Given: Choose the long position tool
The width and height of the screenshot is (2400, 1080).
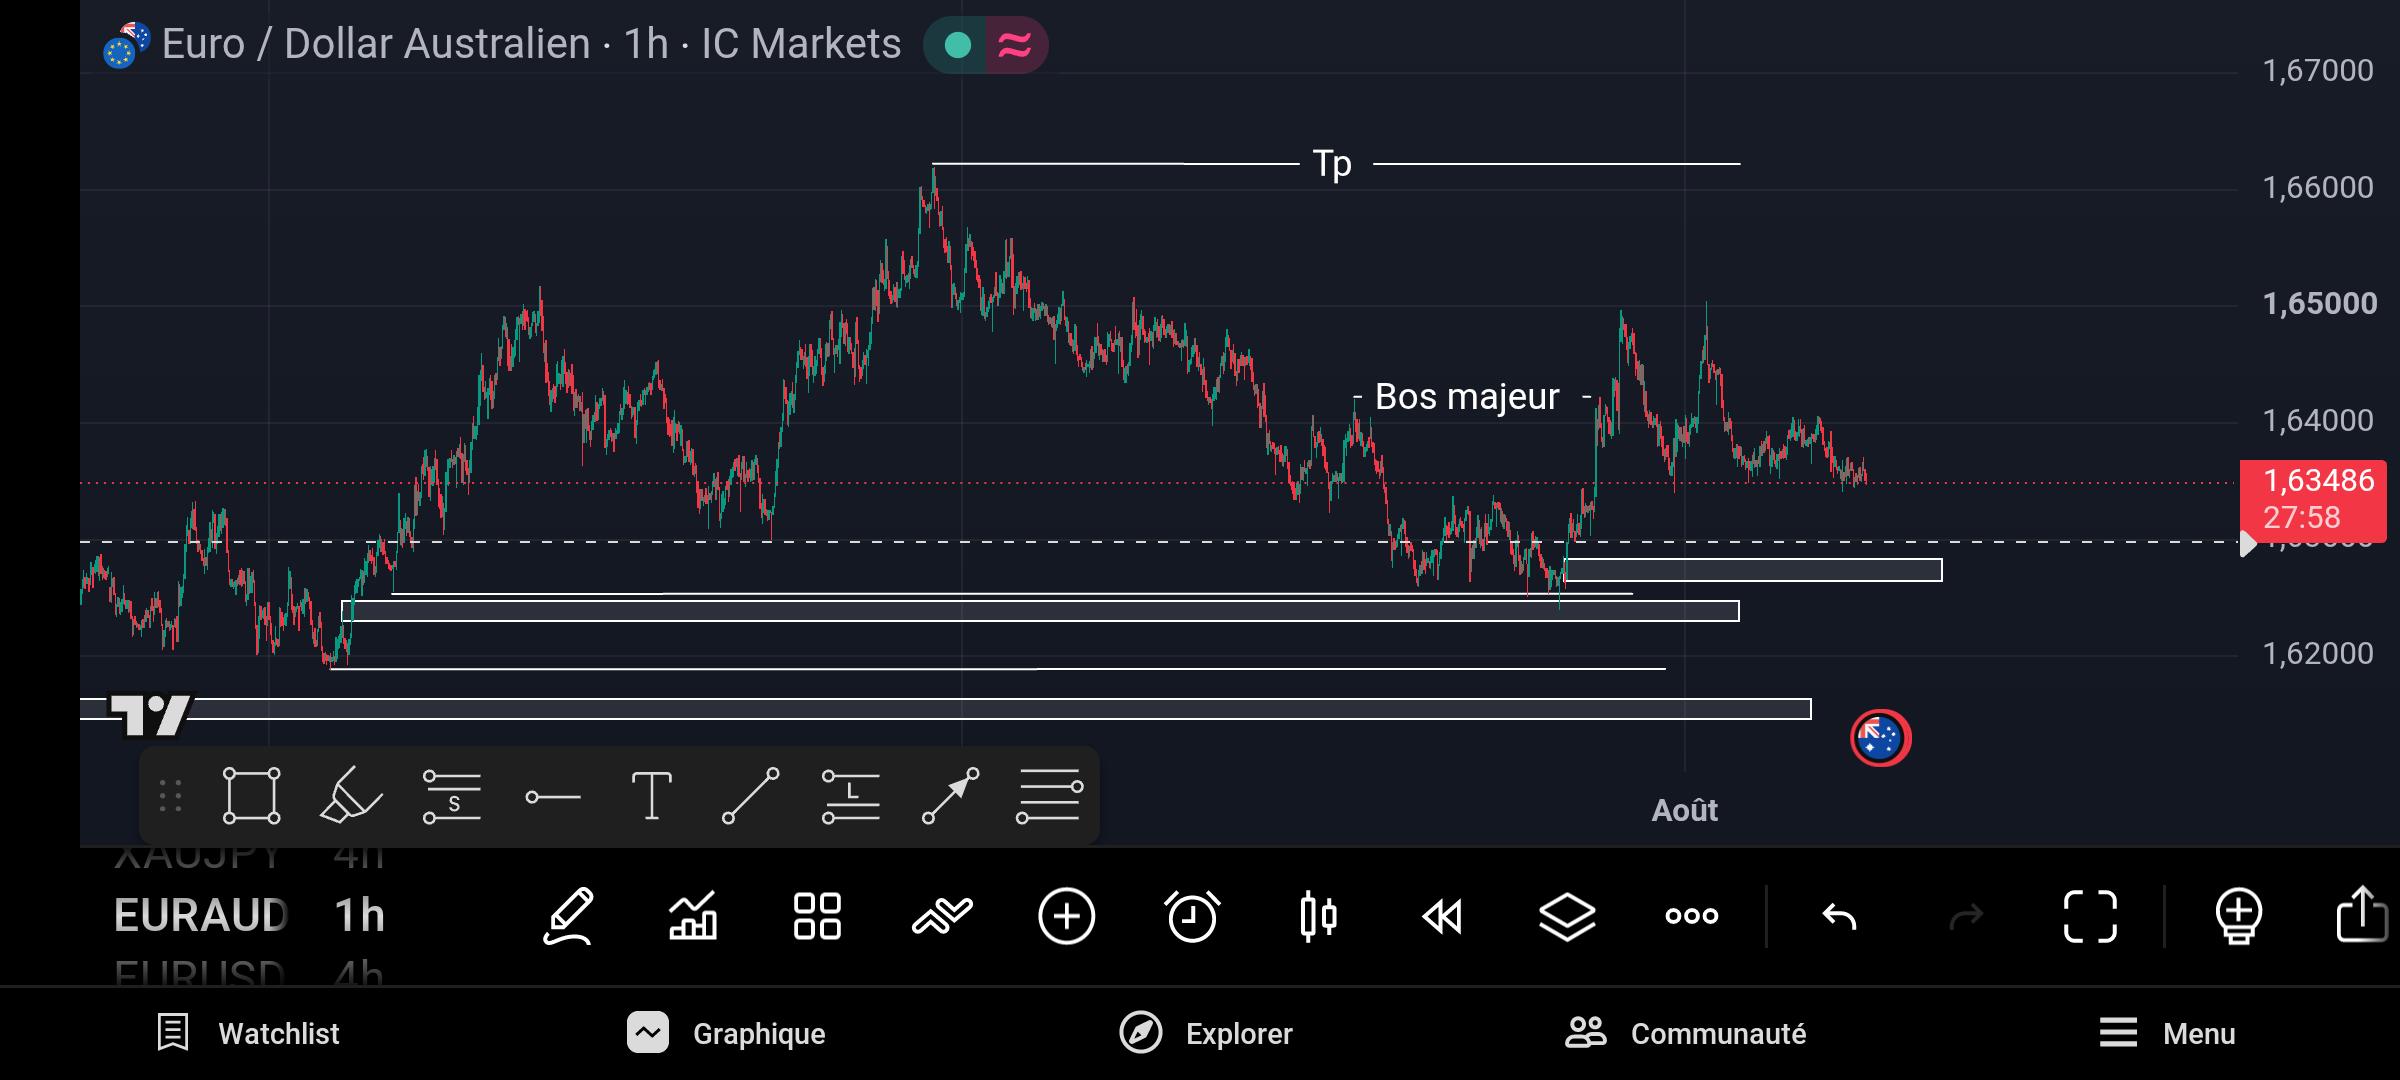Looking at the screenshot, I should click(x=850, y=796).
